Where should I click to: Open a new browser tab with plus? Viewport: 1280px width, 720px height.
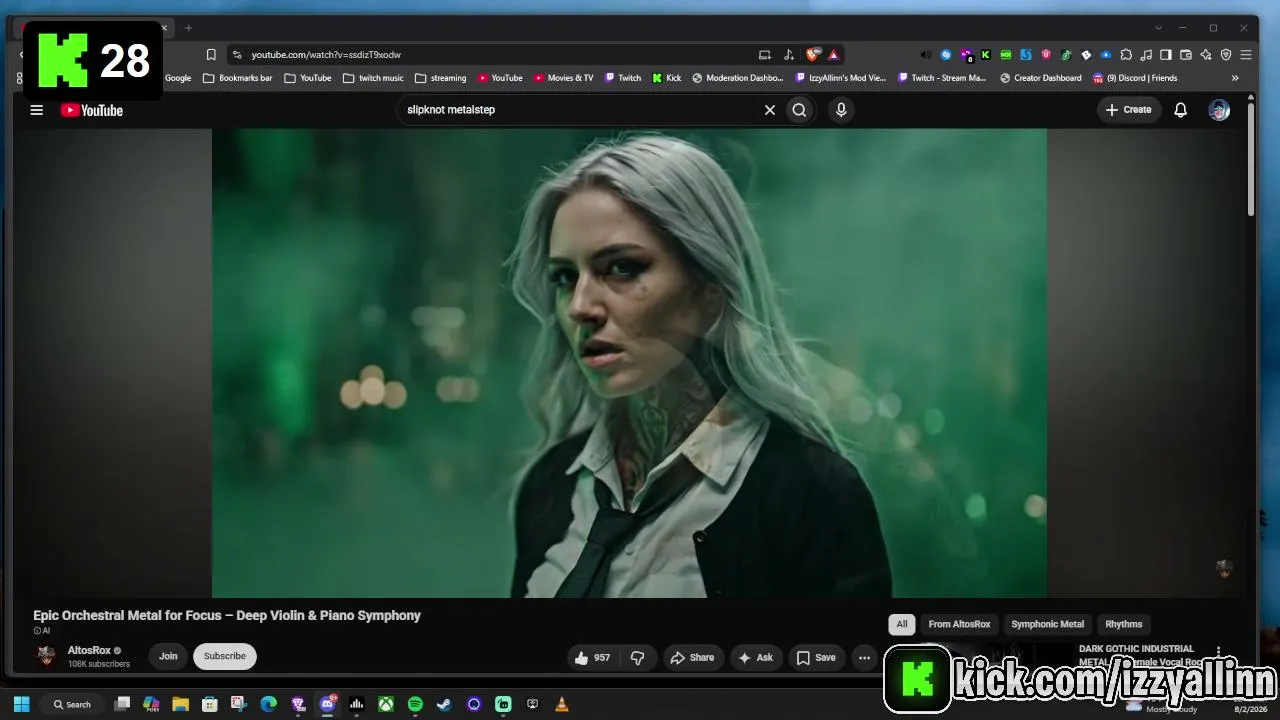click(188, 28)
